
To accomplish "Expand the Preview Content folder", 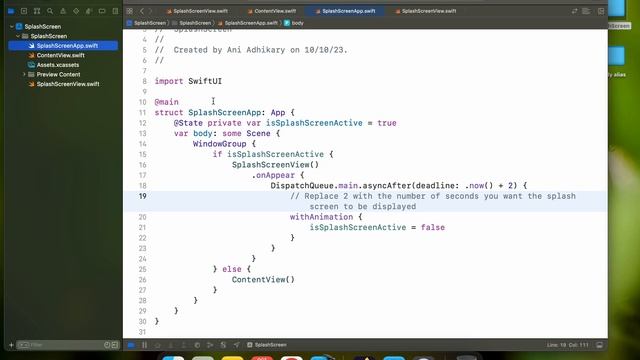I will [x=24, y=74].
